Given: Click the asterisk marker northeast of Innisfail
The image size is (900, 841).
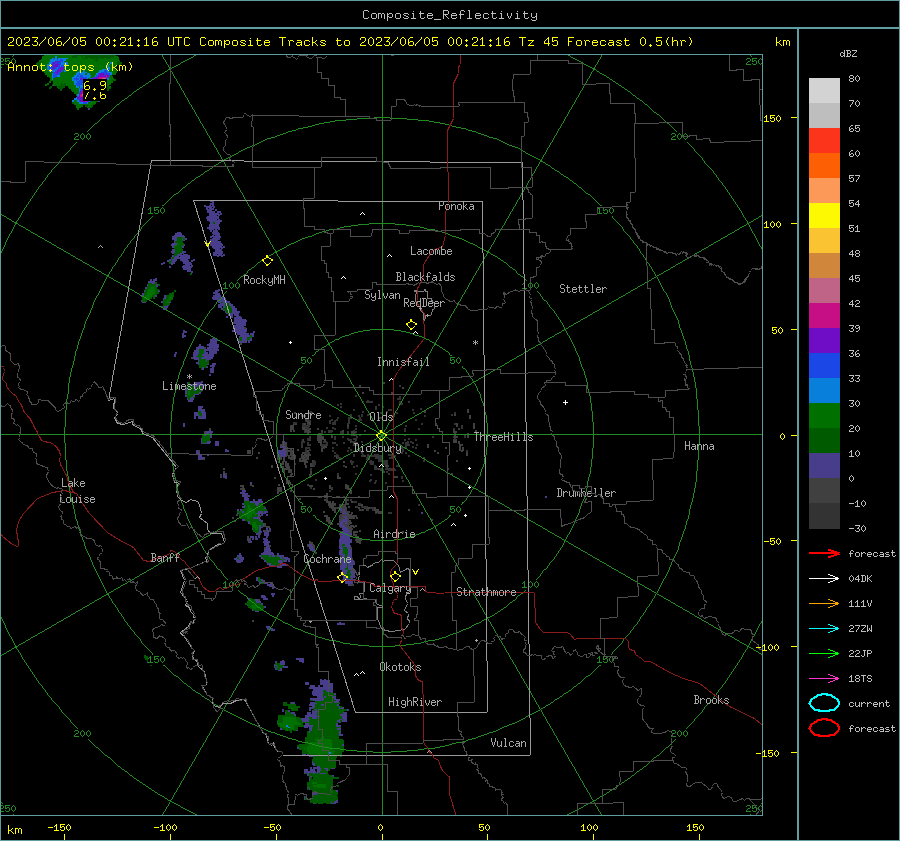Looking at the screenshot, I should click(475, 343).
